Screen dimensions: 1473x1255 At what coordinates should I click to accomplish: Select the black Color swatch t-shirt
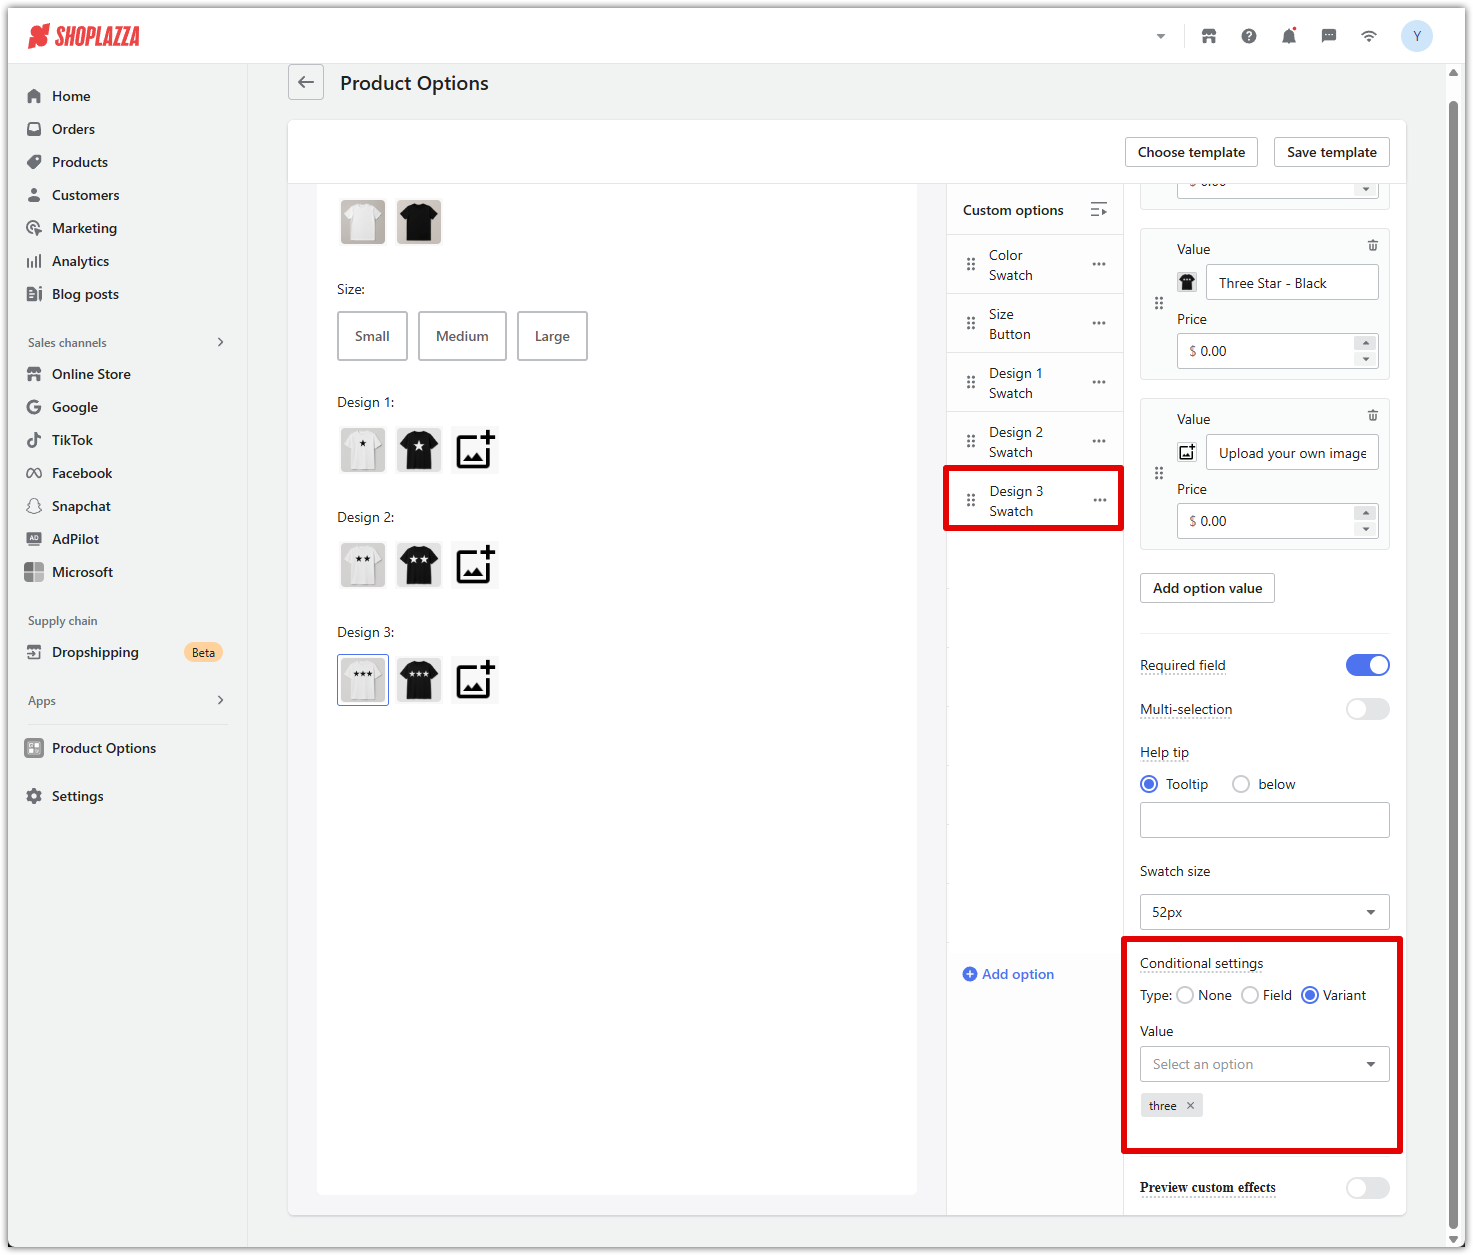[419, 222]
